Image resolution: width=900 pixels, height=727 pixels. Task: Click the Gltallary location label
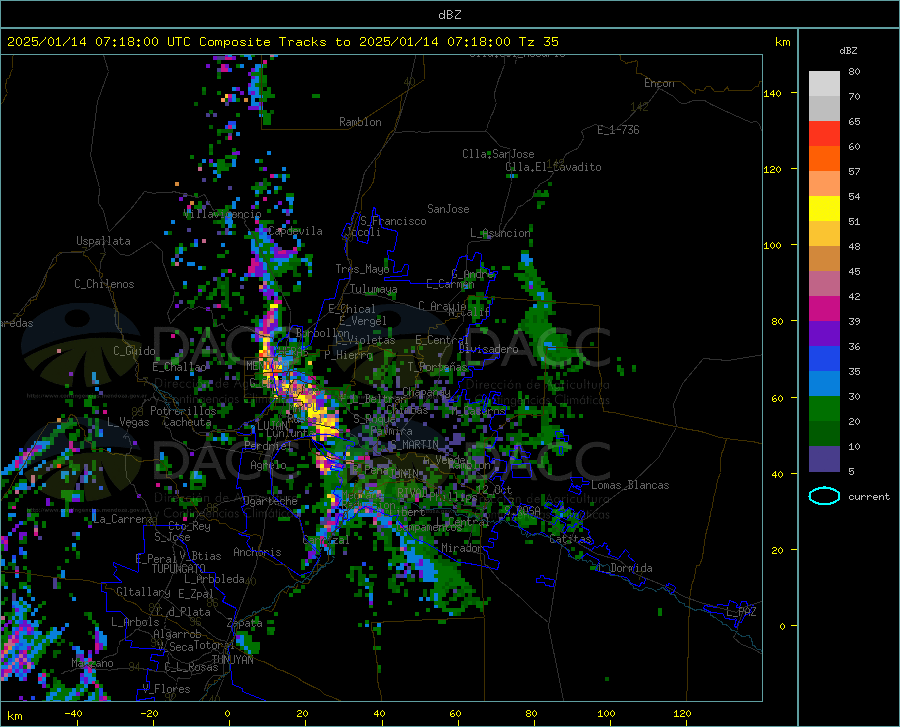coord(143,592)
